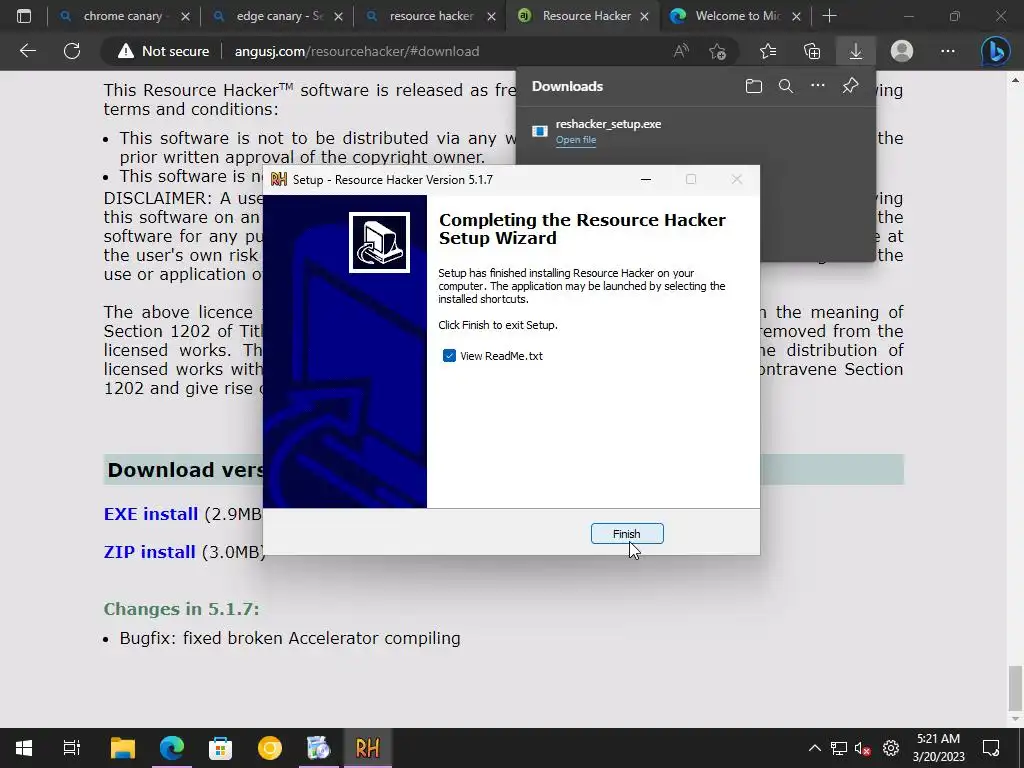Open File Explorer from the taskbar
1024x768 pixels.
pos(122,748)
